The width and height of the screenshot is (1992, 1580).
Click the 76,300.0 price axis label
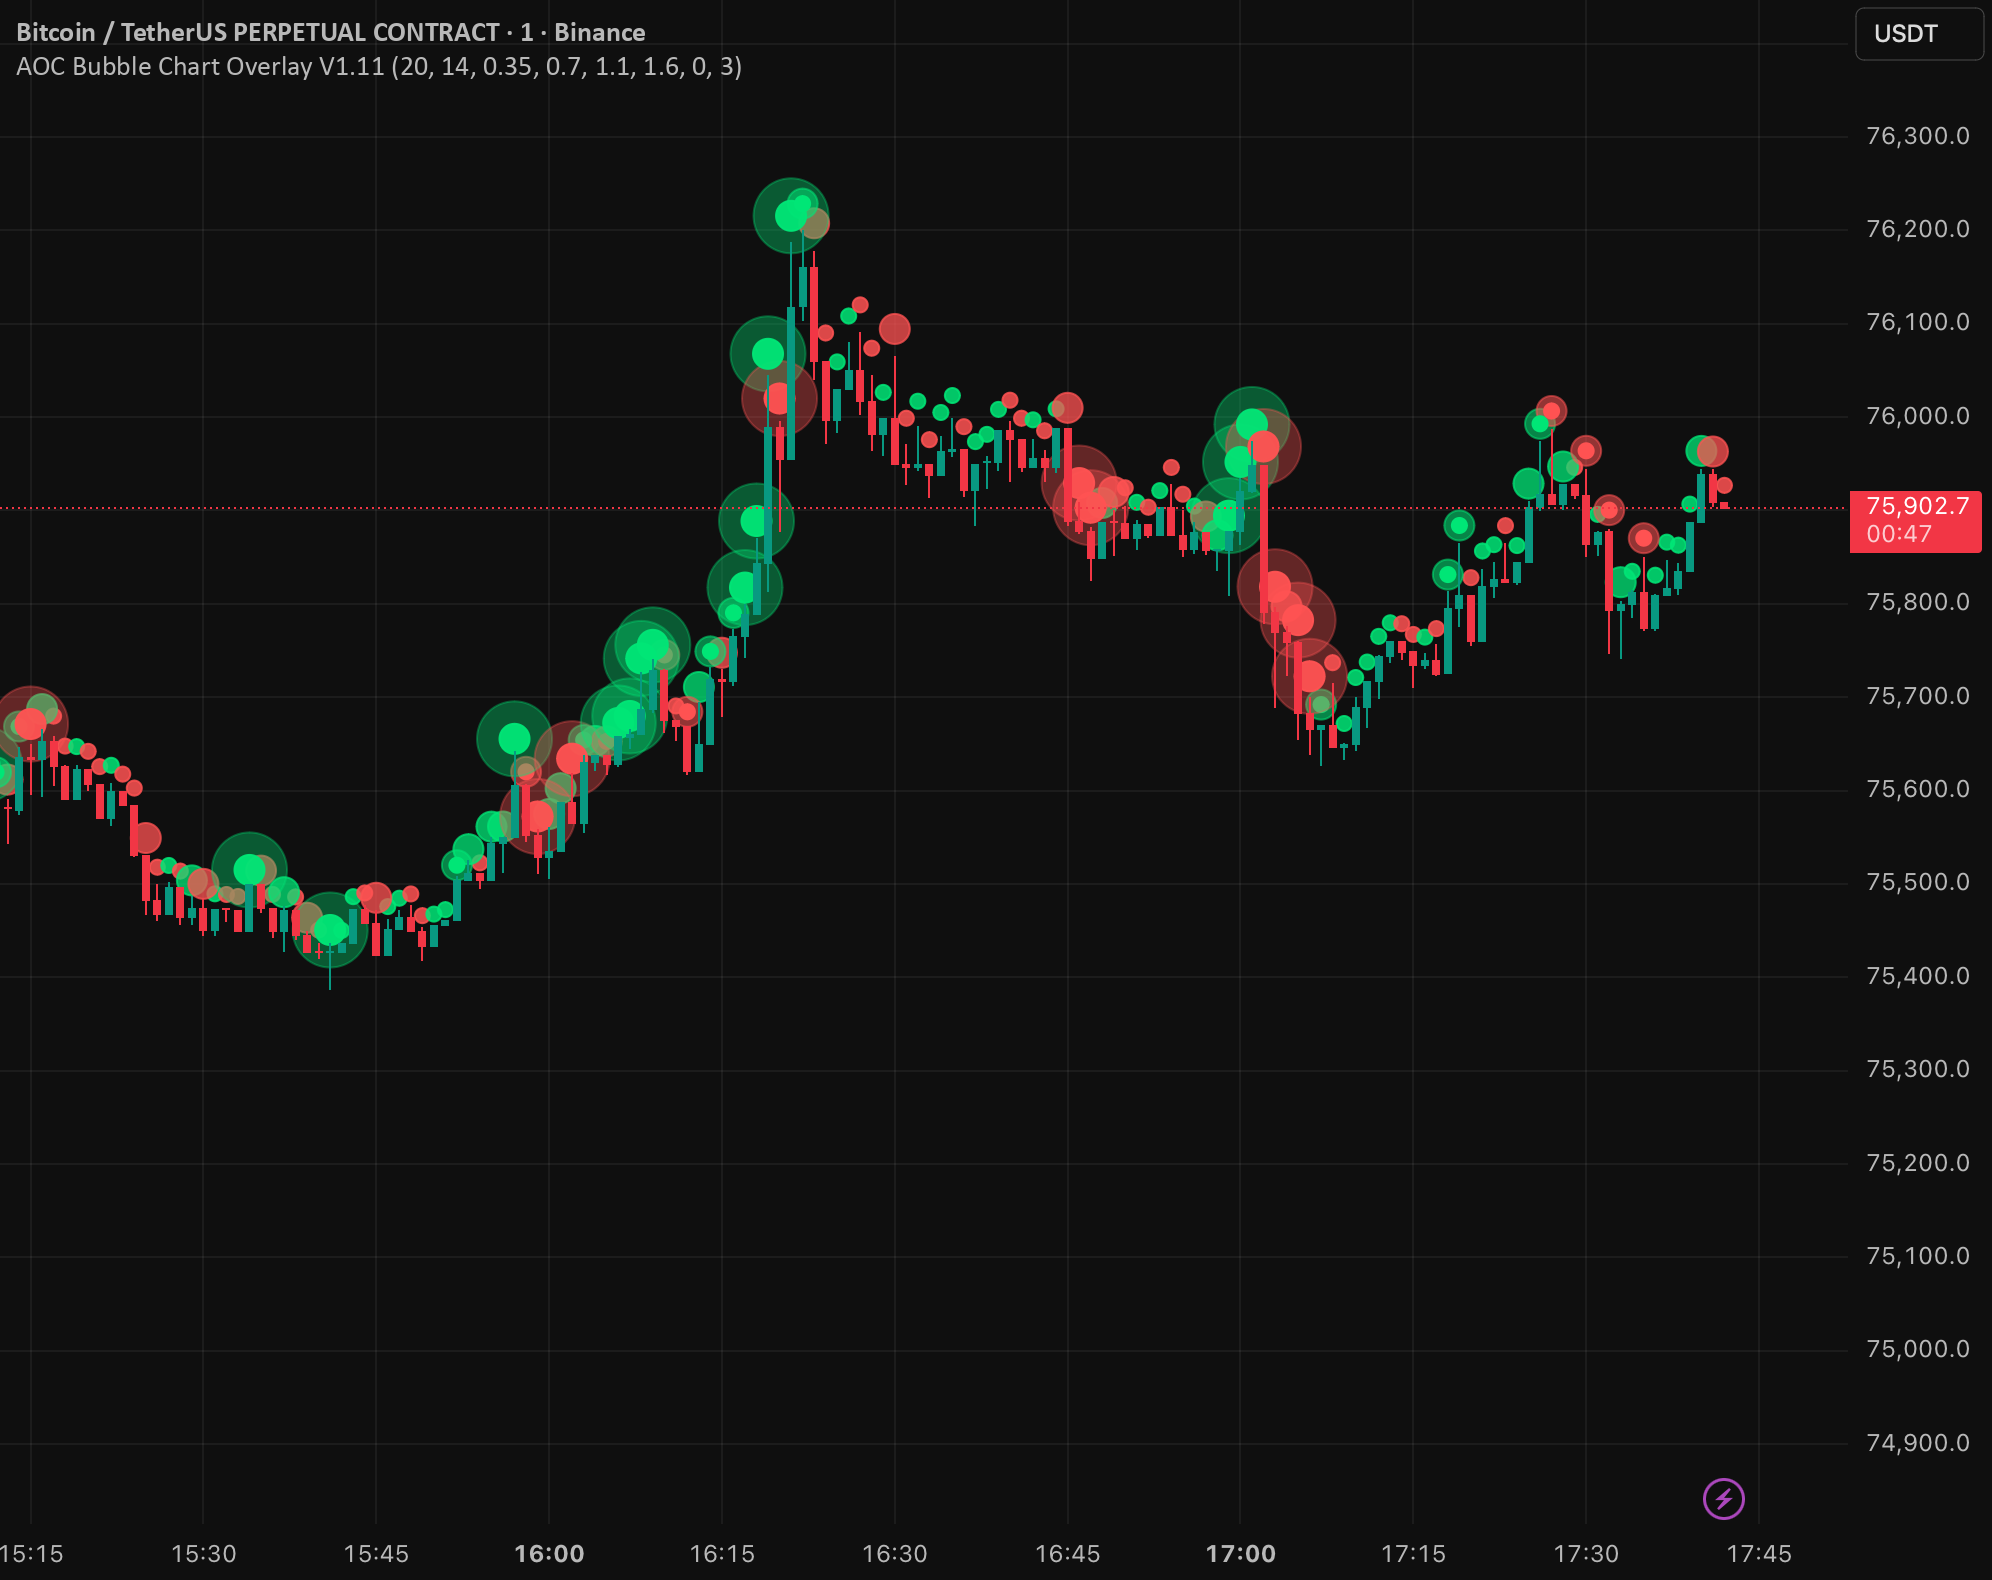click(1918, 136)
